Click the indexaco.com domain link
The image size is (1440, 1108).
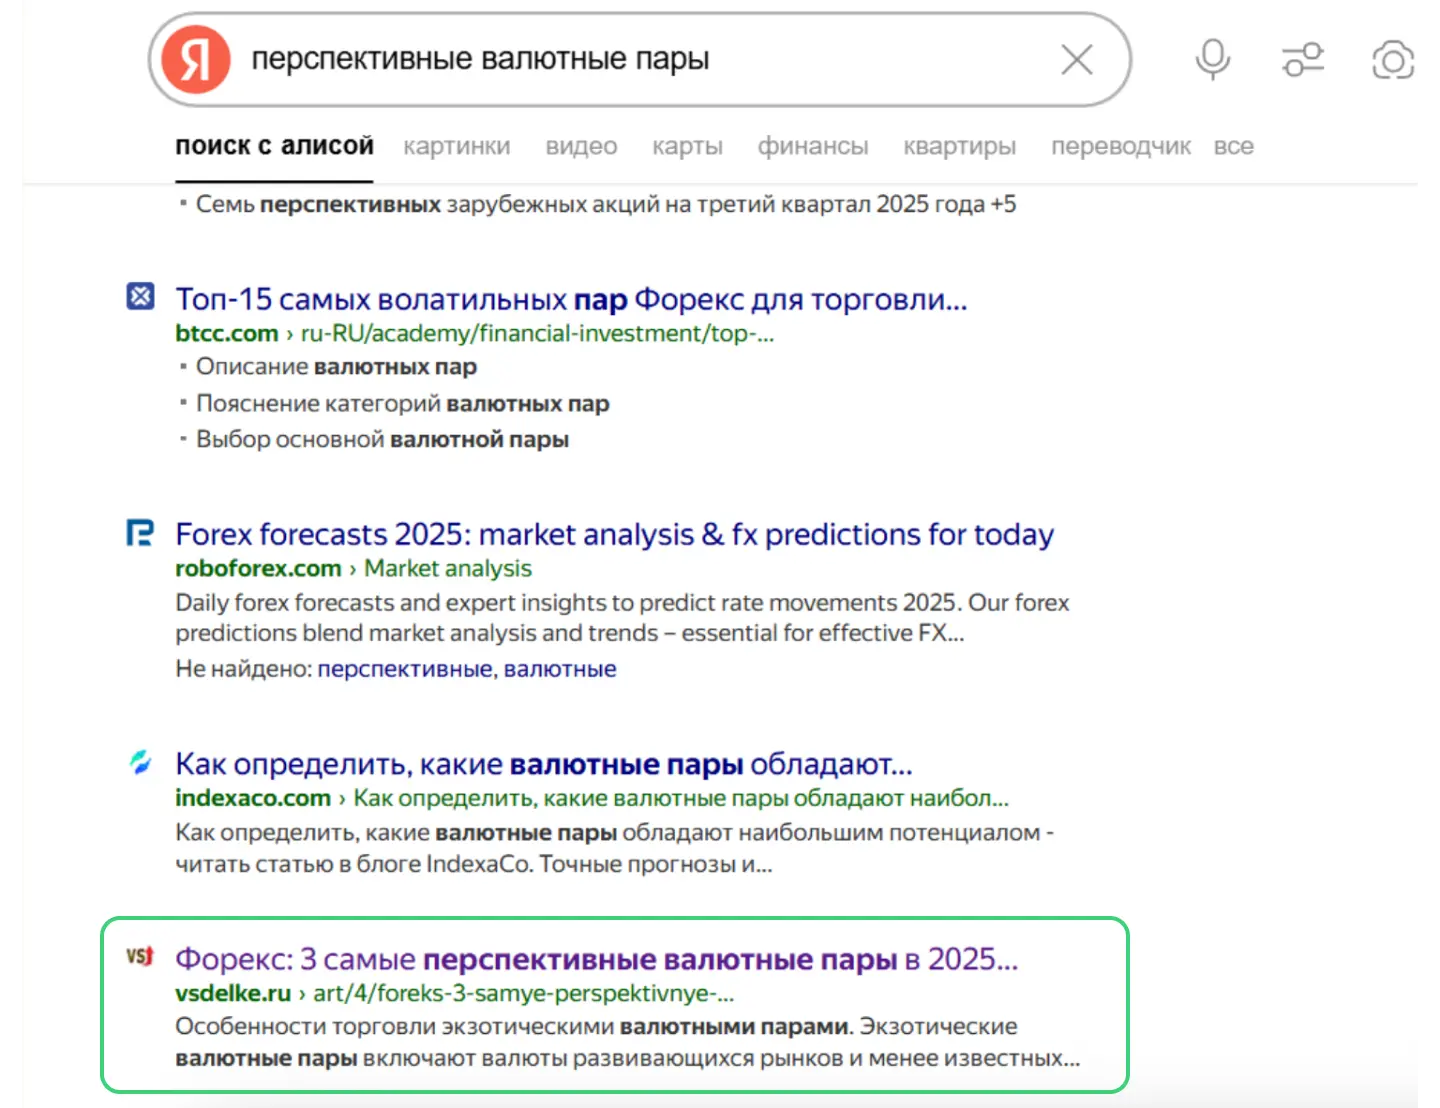coord(252,798)
